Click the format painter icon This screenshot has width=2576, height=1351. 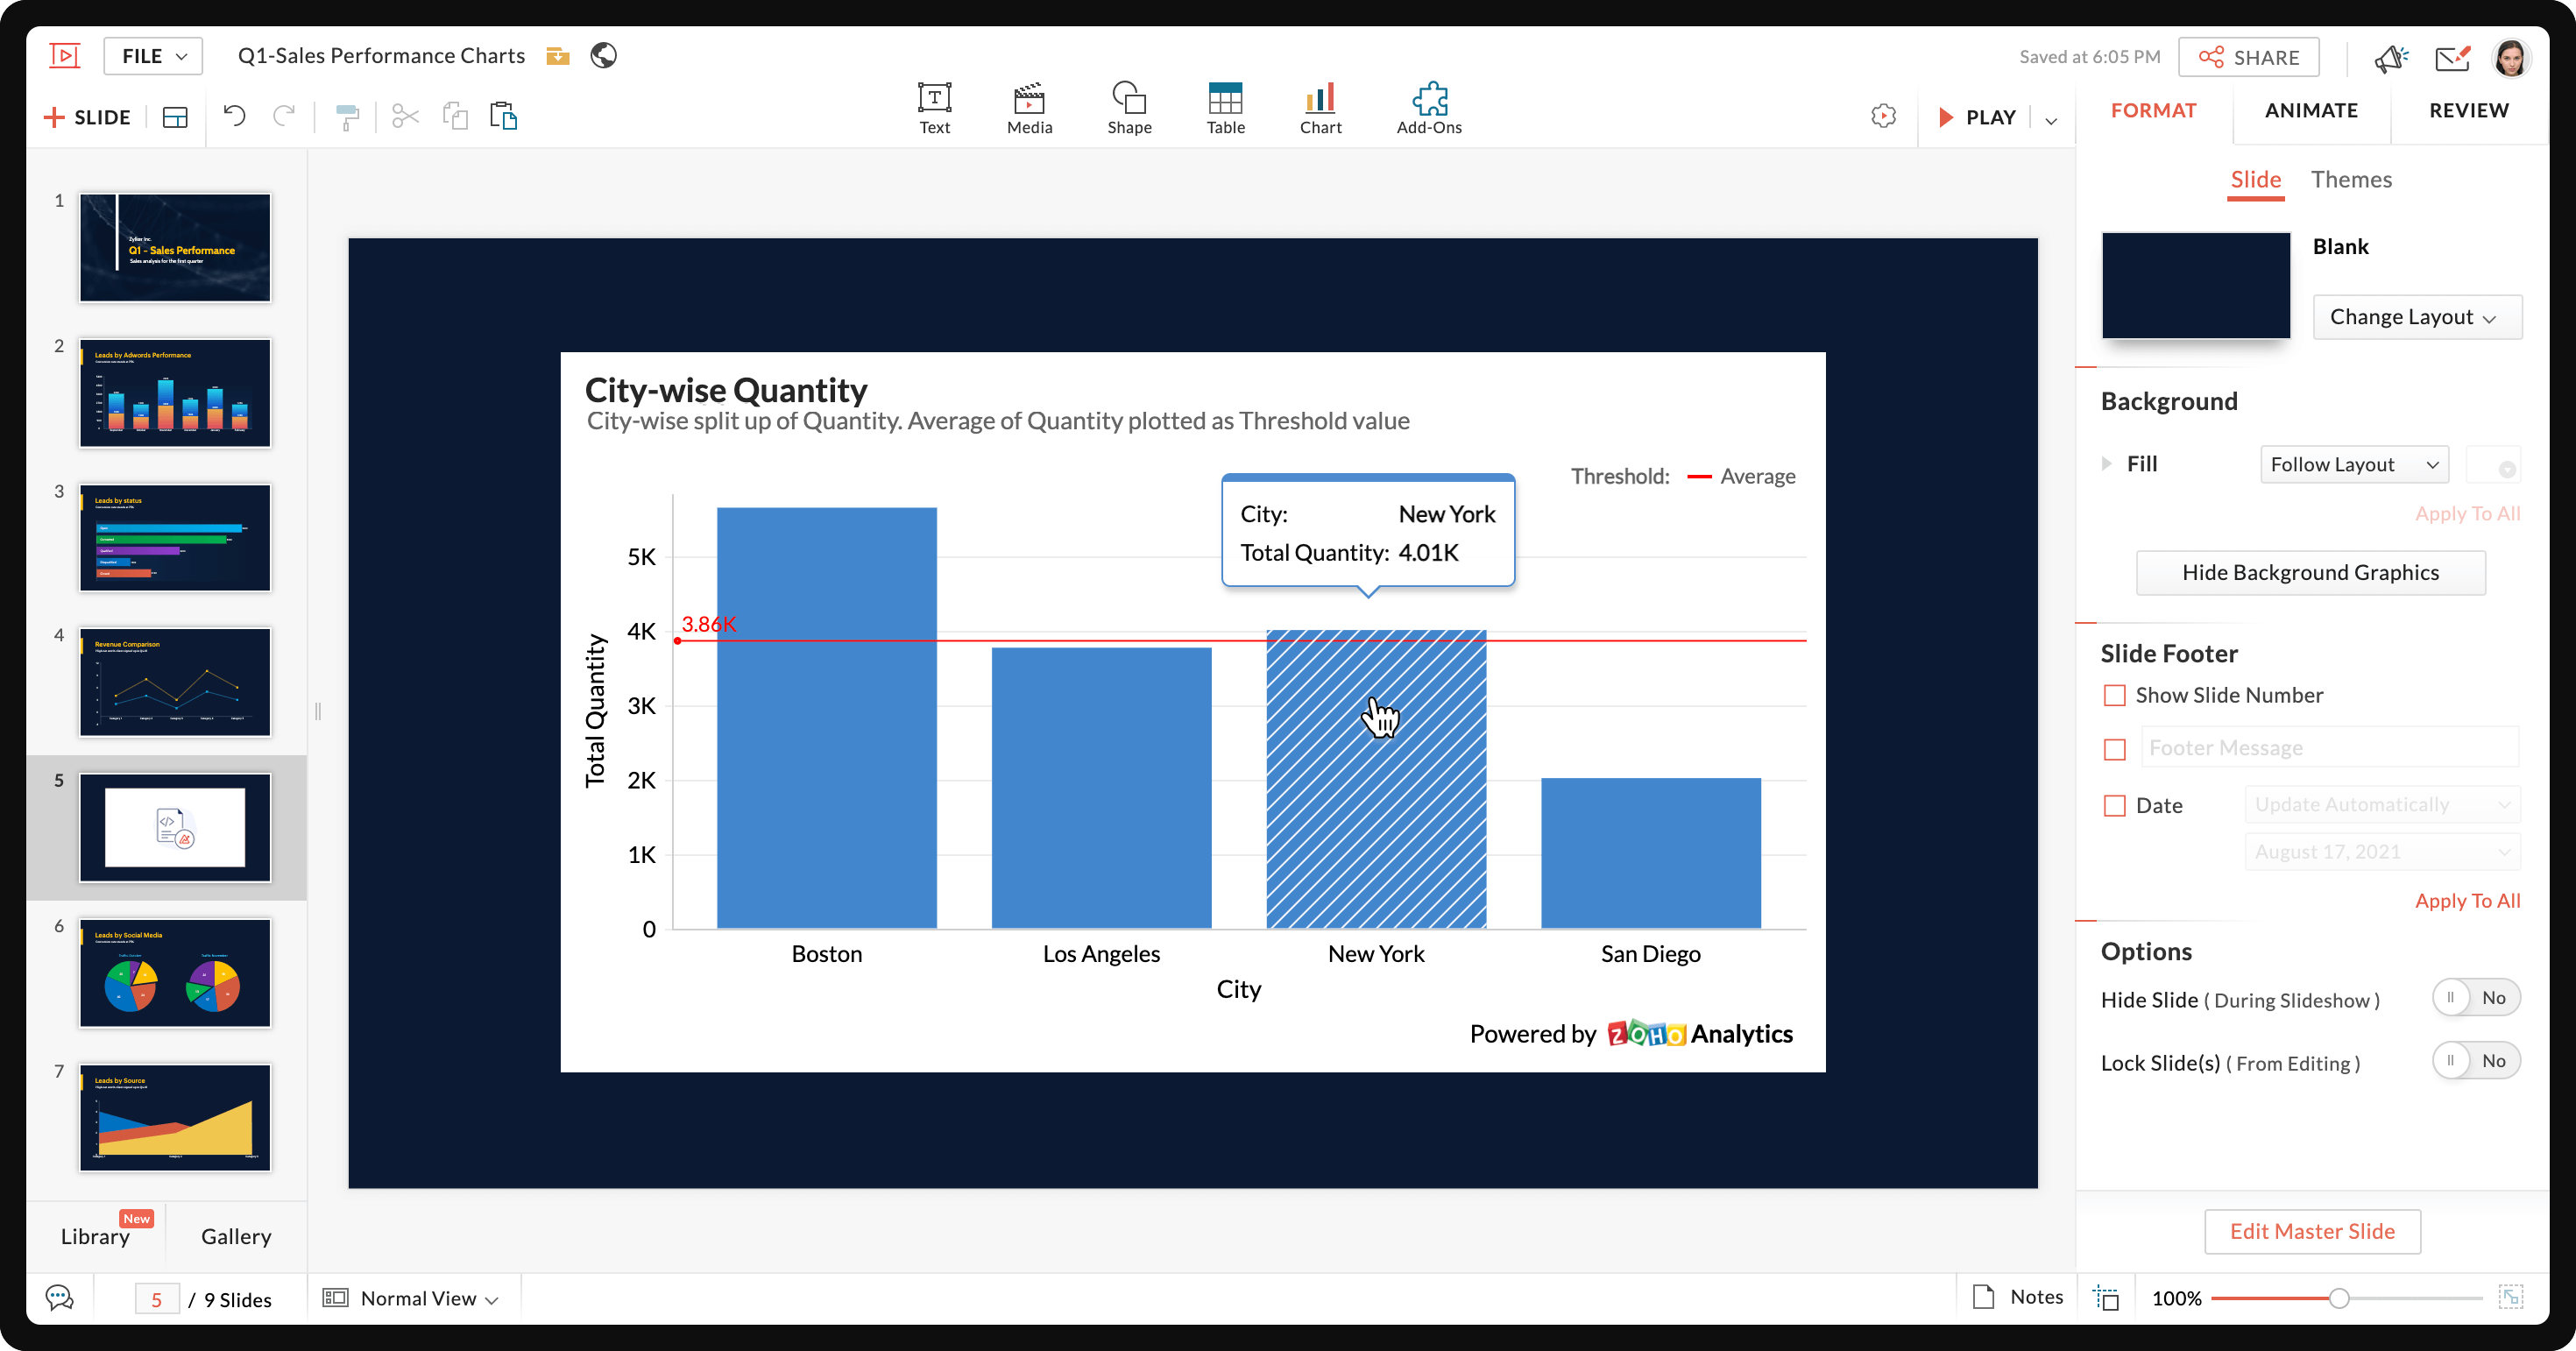coord(347,117)
